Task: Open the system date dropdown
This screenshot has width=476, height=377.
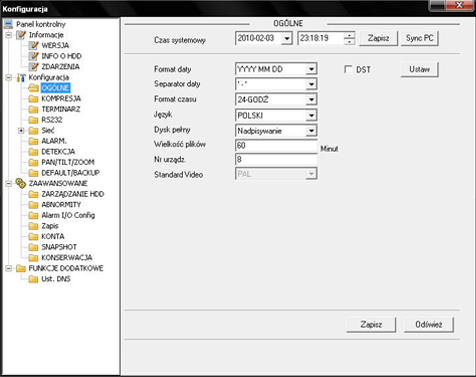Action: 287,38
